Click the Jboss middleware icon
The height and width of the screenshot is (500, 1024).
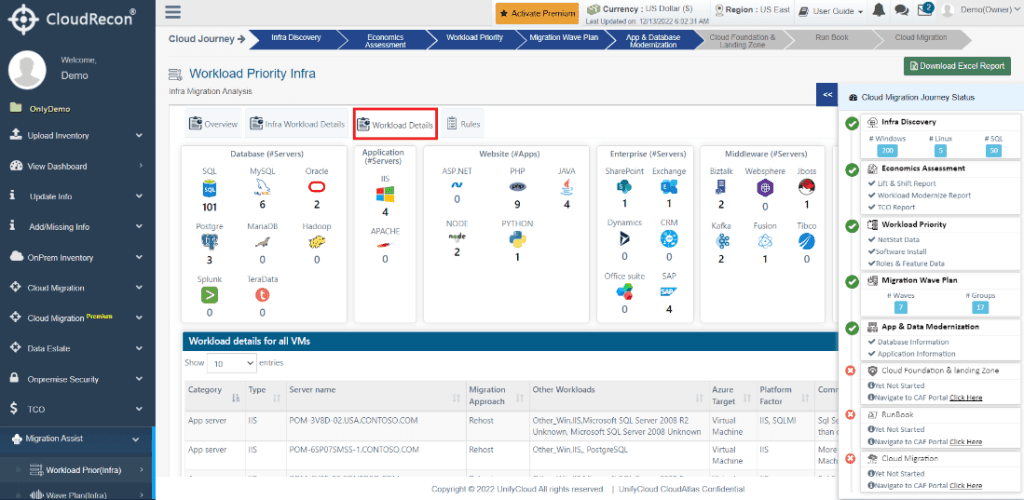point(807,188)
